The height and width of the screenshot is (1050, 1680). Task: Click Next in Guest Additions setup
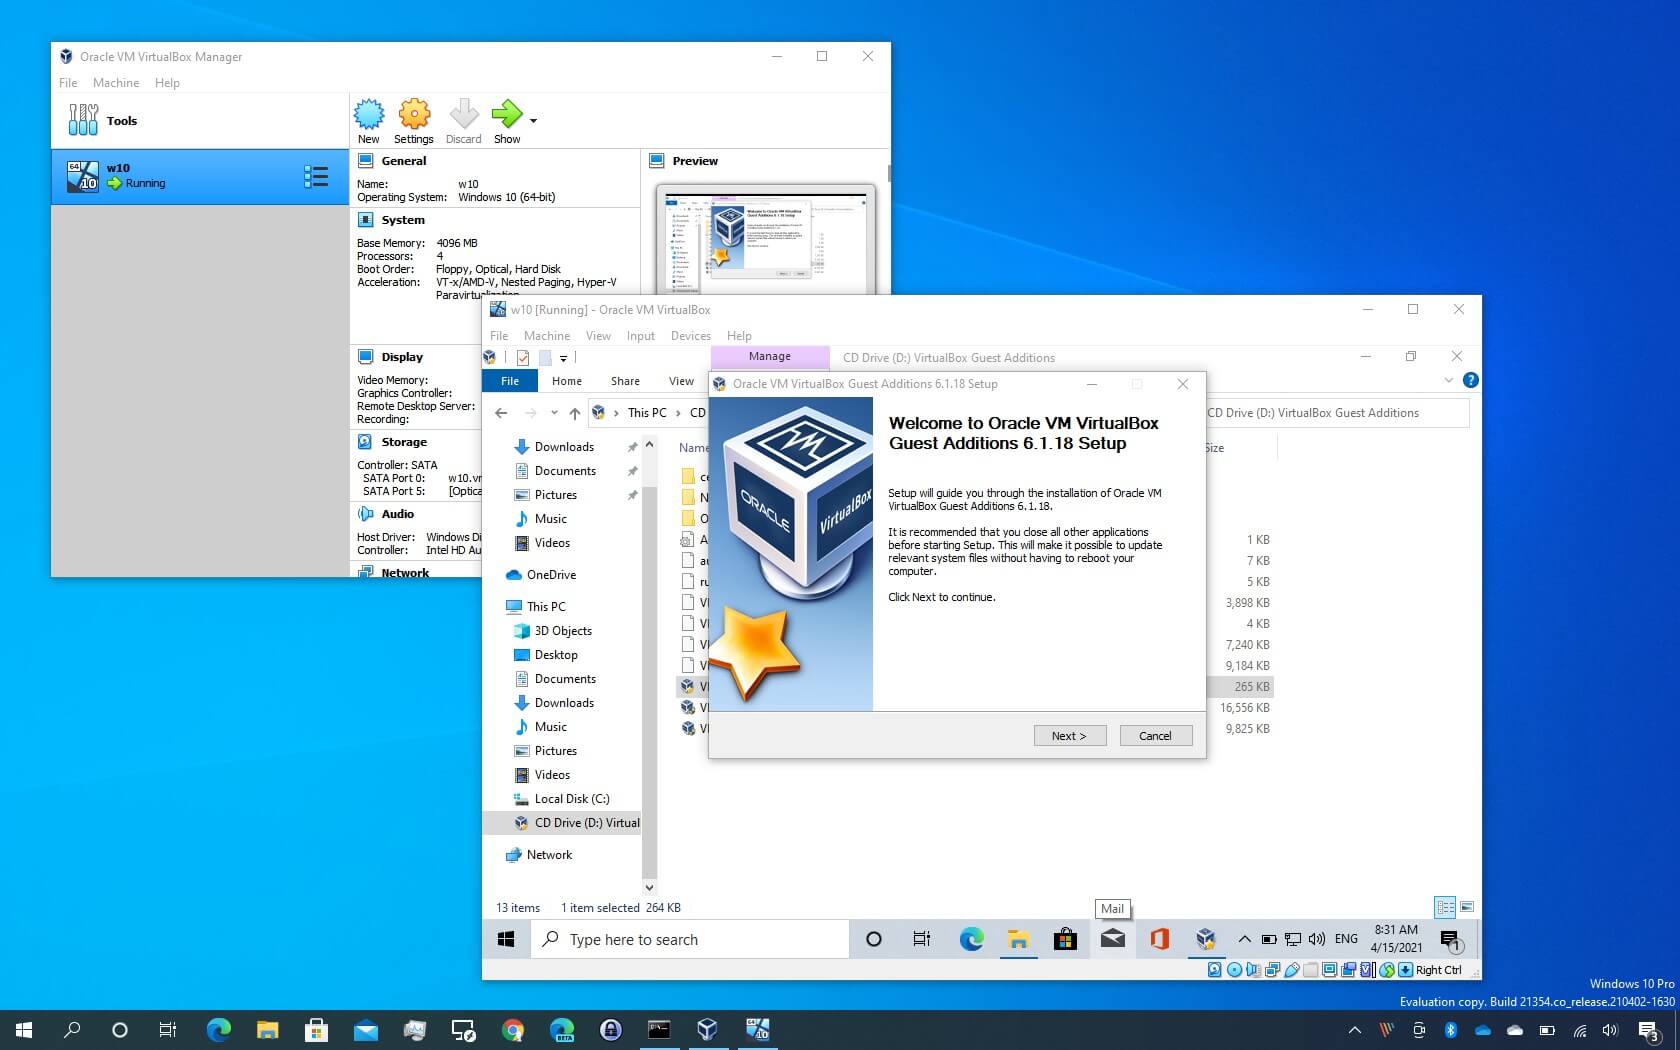[x=1070, y=736]
